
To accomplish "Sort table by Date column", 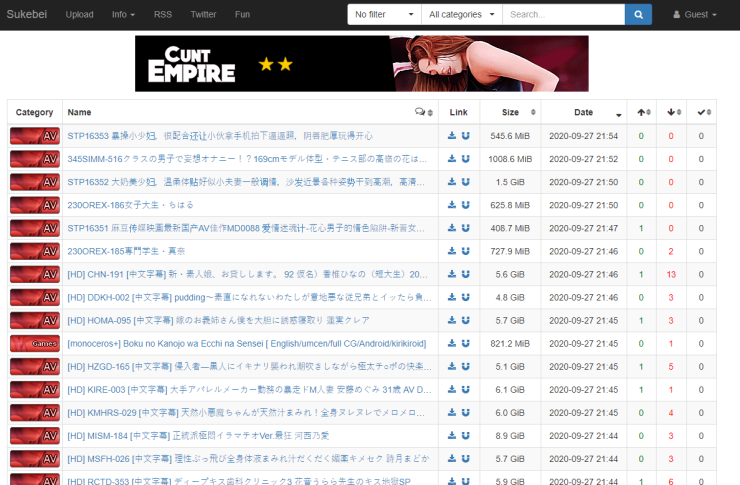I will (x=584, y=112).
